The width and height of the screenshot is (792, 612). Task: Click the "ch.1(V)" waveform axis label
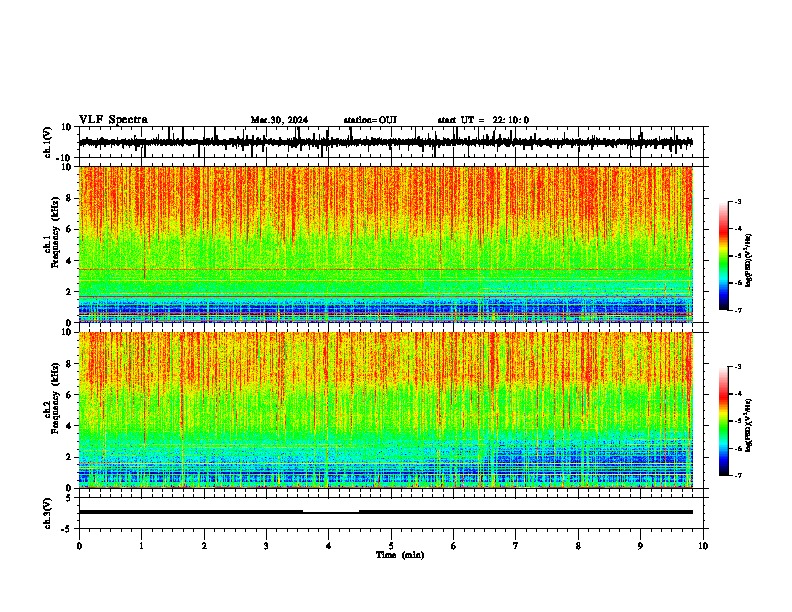tap(48, 142)
